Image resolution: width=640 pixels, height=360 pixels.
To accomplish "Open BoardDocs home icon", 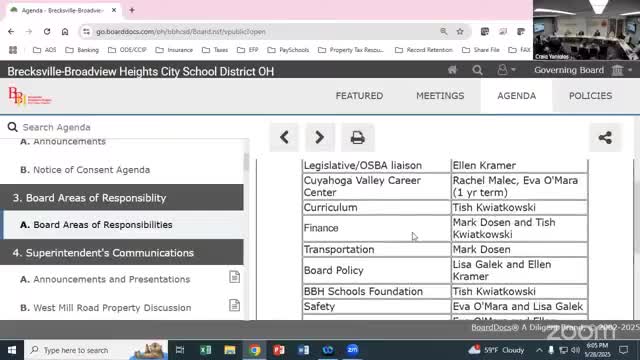I will (x=452, y=70).
